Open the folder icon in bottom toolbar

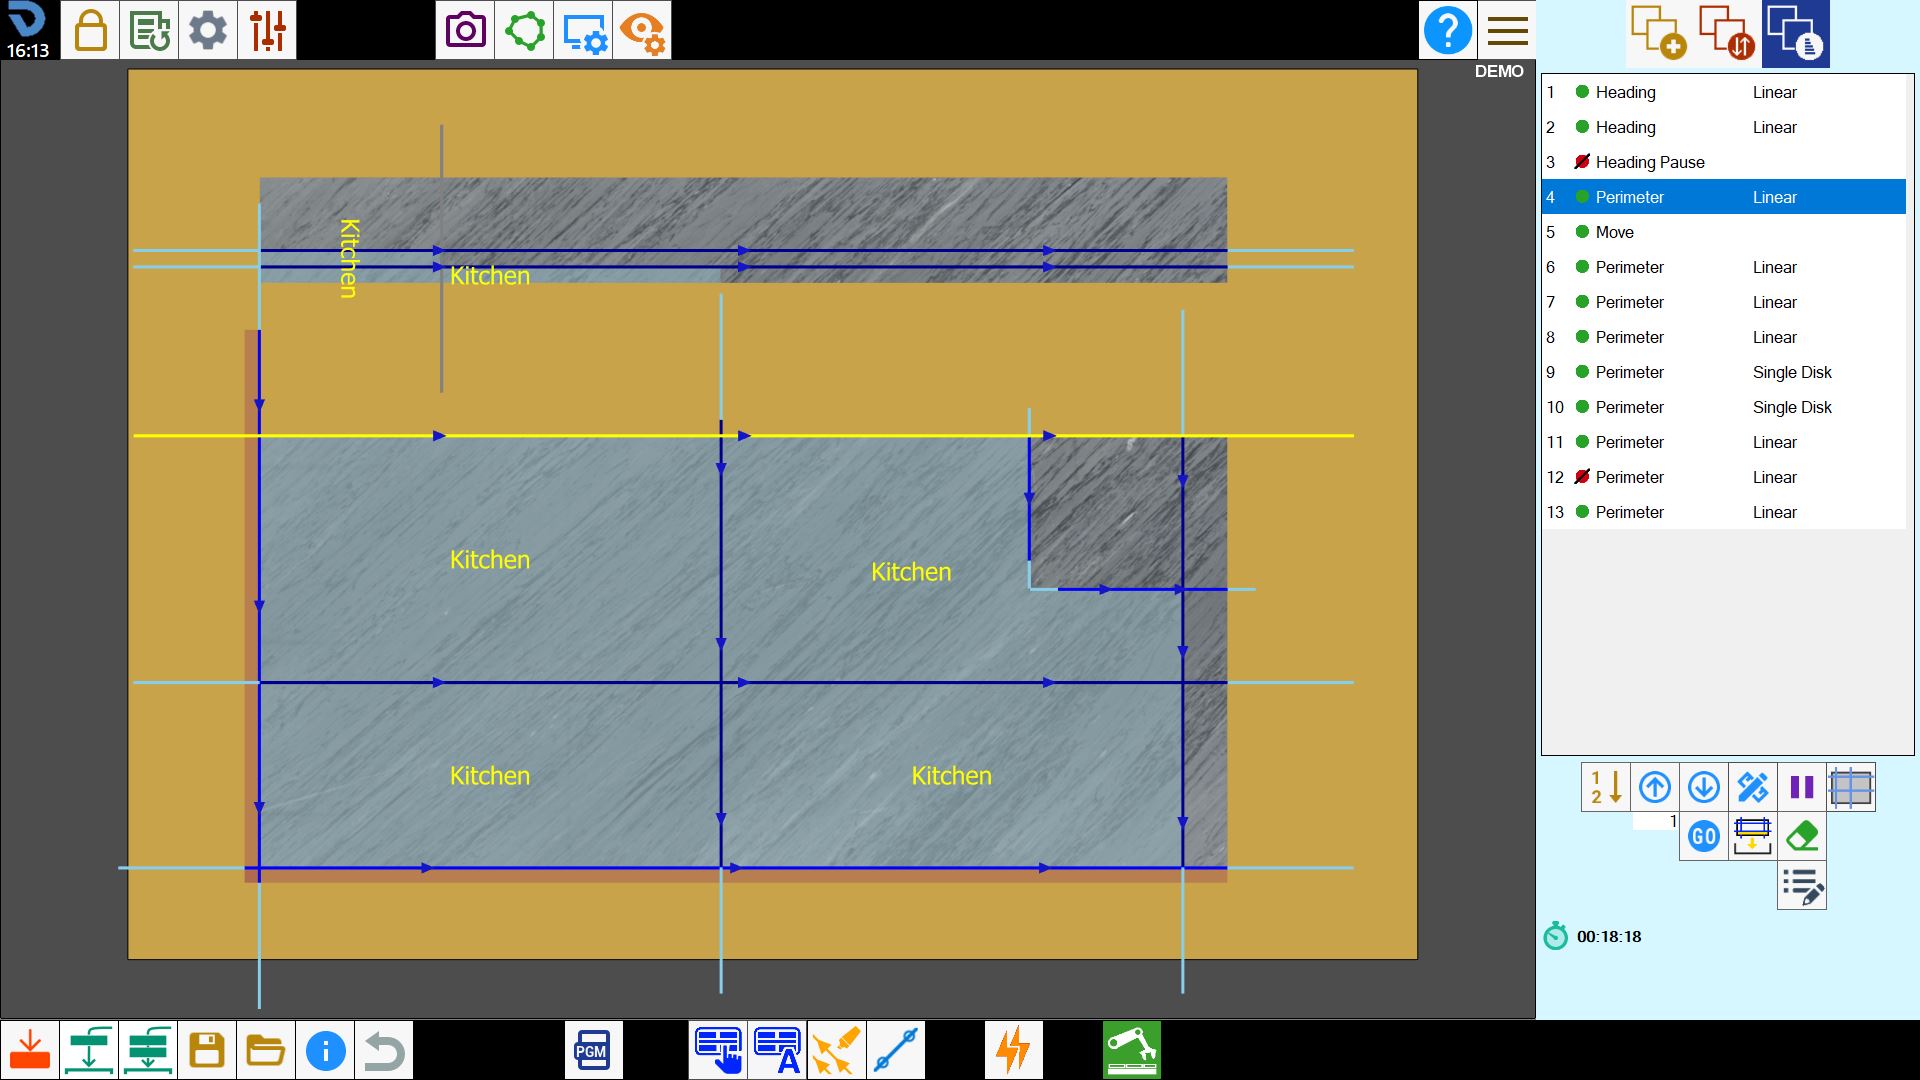266,1050
